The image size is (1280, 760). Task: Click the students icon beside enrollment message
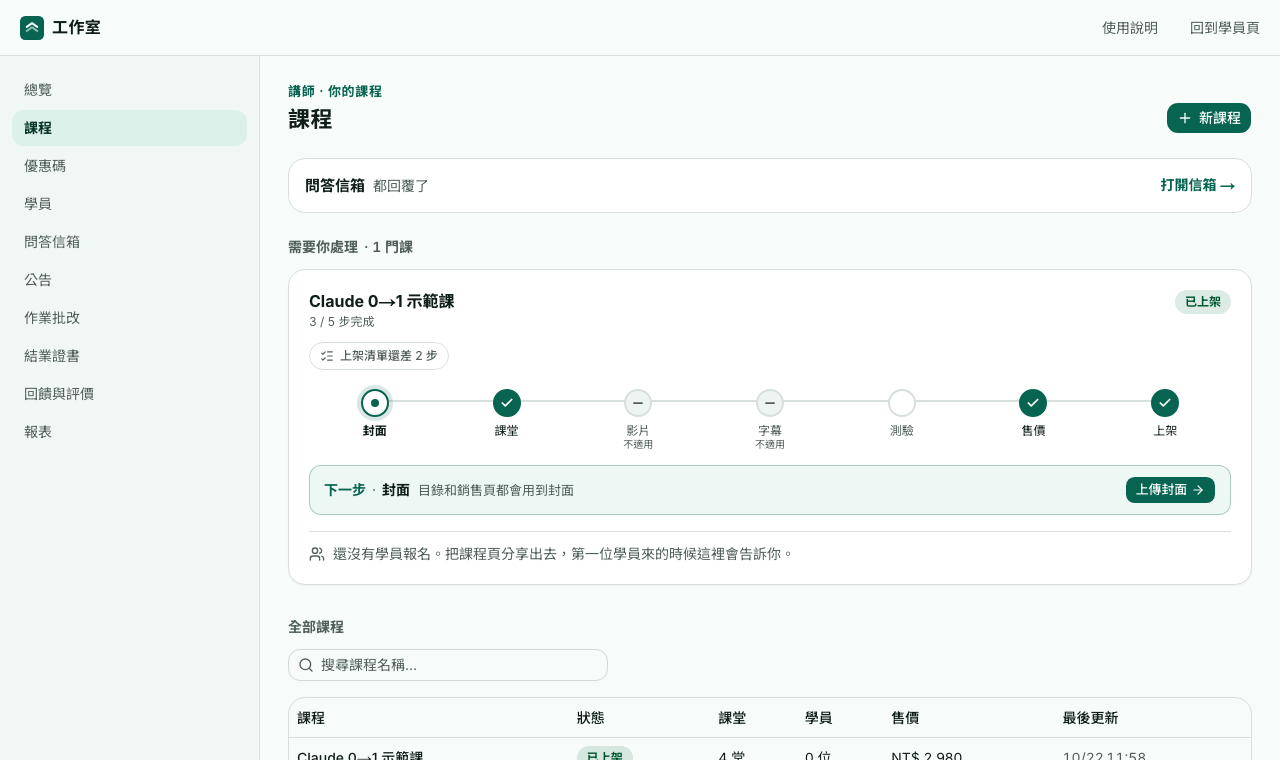pos(317,554)
